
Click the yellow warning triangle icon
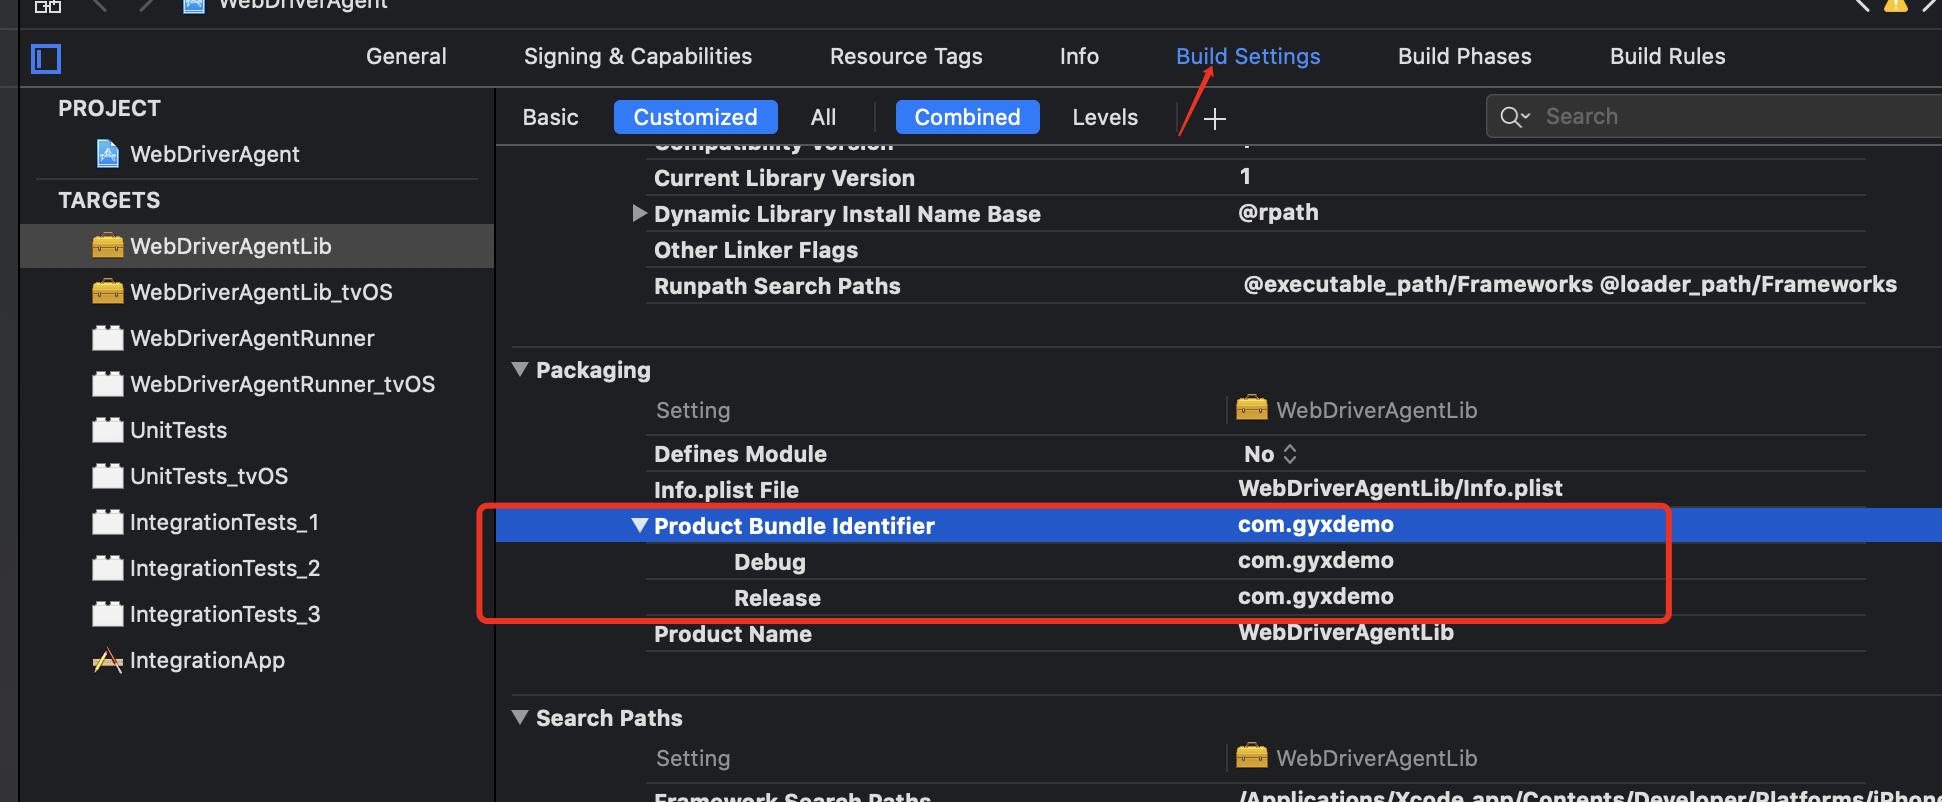pos(1895,5)
